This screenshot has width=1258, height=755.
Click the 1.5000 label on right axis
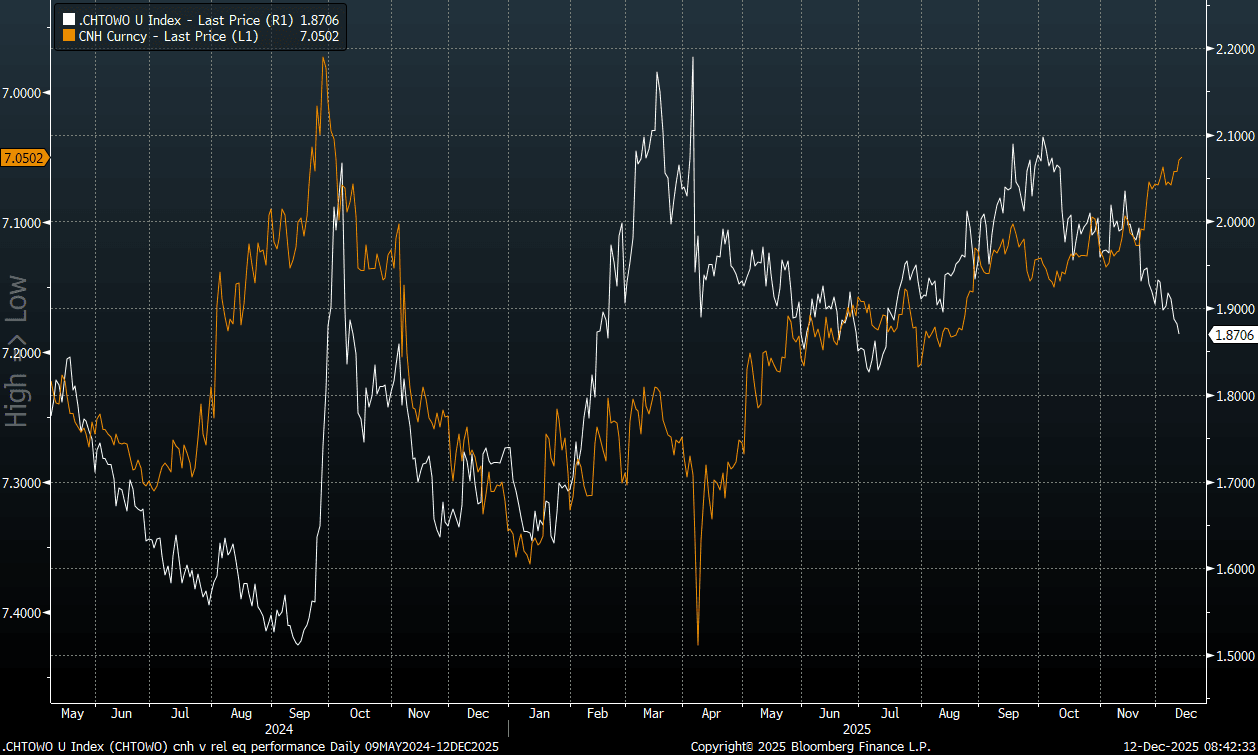pyautogui.click(x=1233, y=656)
